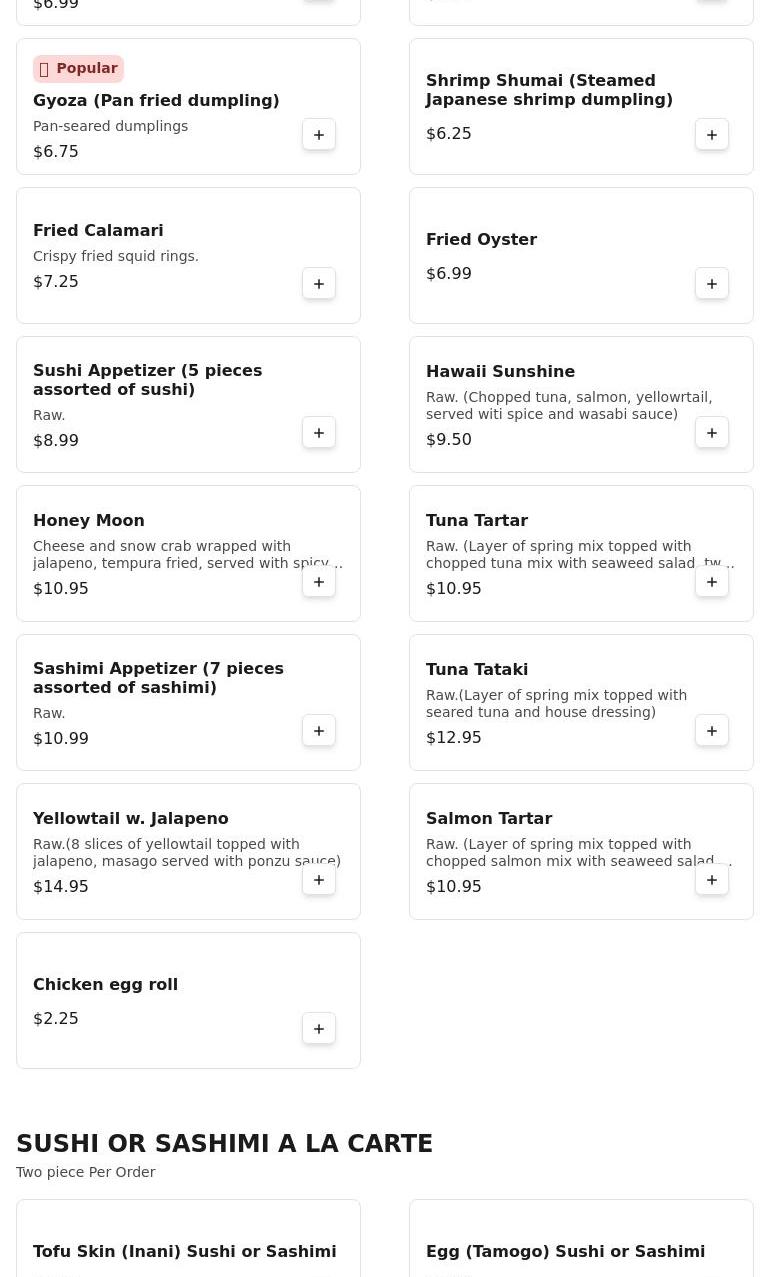This screenshot has height=1277, width=770.
Task: Select the Egg (Tamogo) Sushi or Sashimi item
Action: [x=565, y=1252]
